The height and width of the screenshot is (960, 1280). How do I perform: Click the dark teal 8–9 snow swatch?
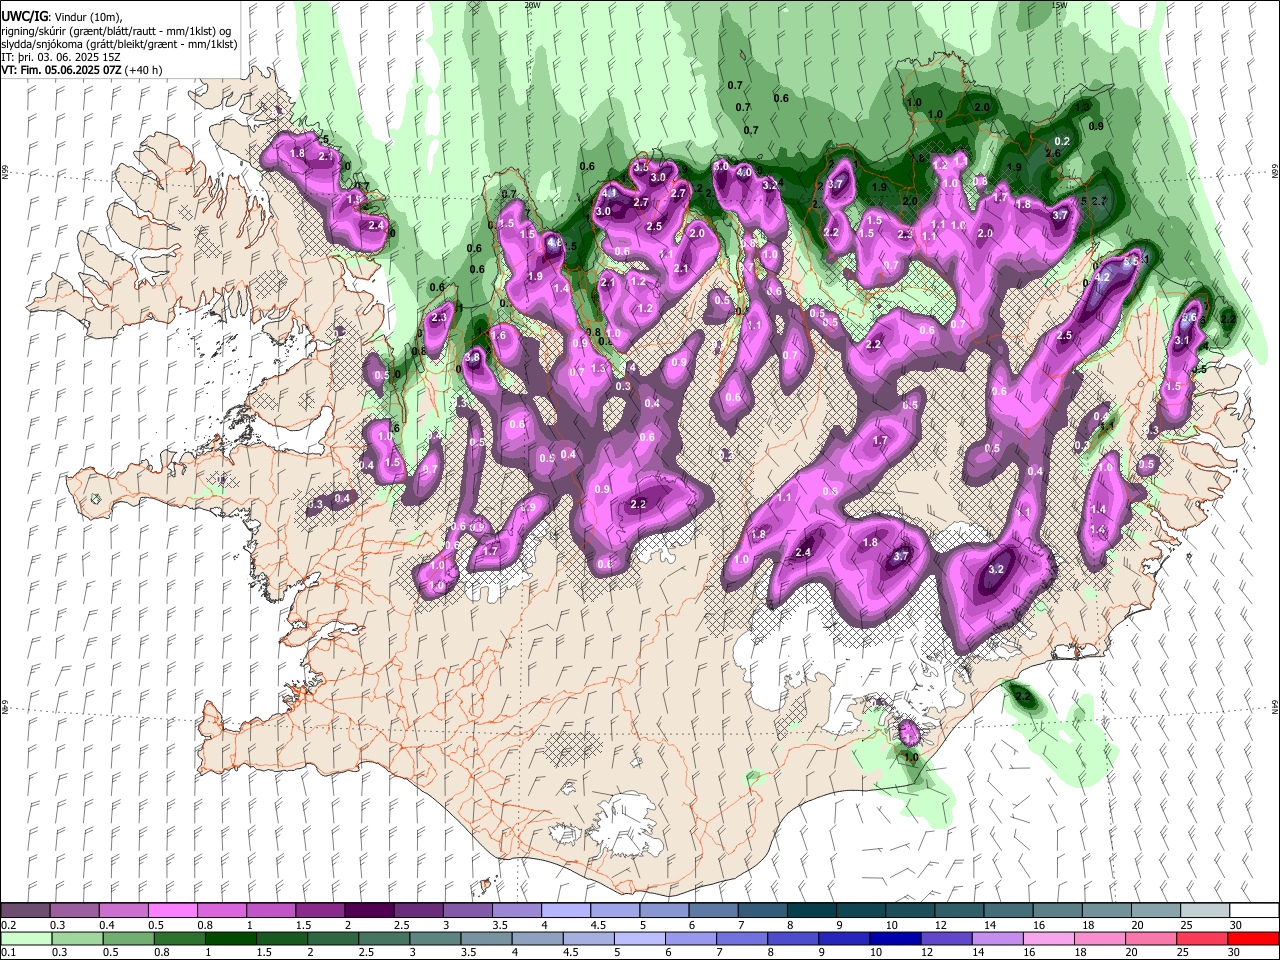pos(812,910)
